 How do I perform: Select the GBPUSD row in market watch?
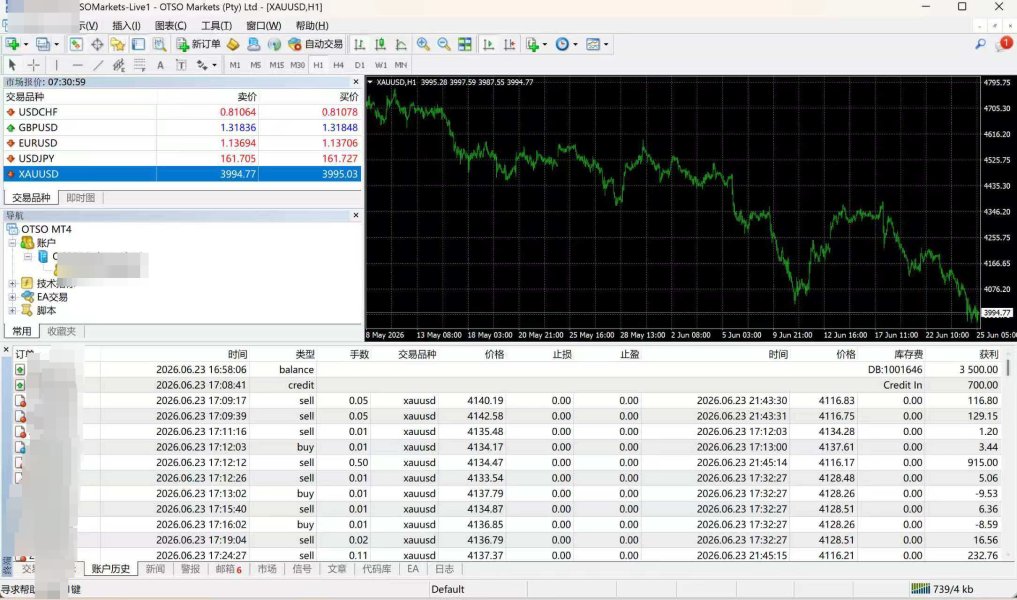(182, 127)
